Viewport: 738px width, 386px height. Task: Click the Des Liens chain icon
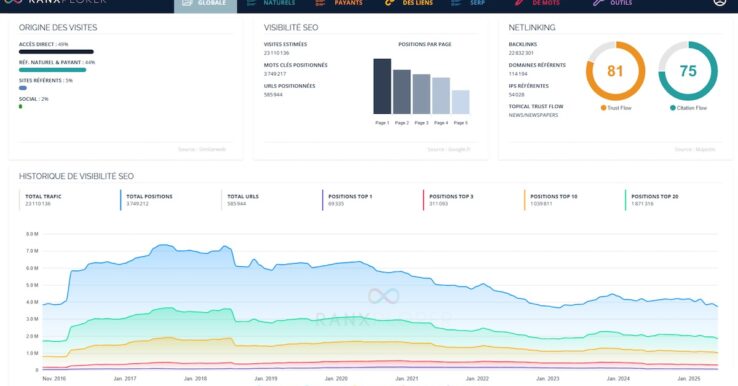(389, 2)
